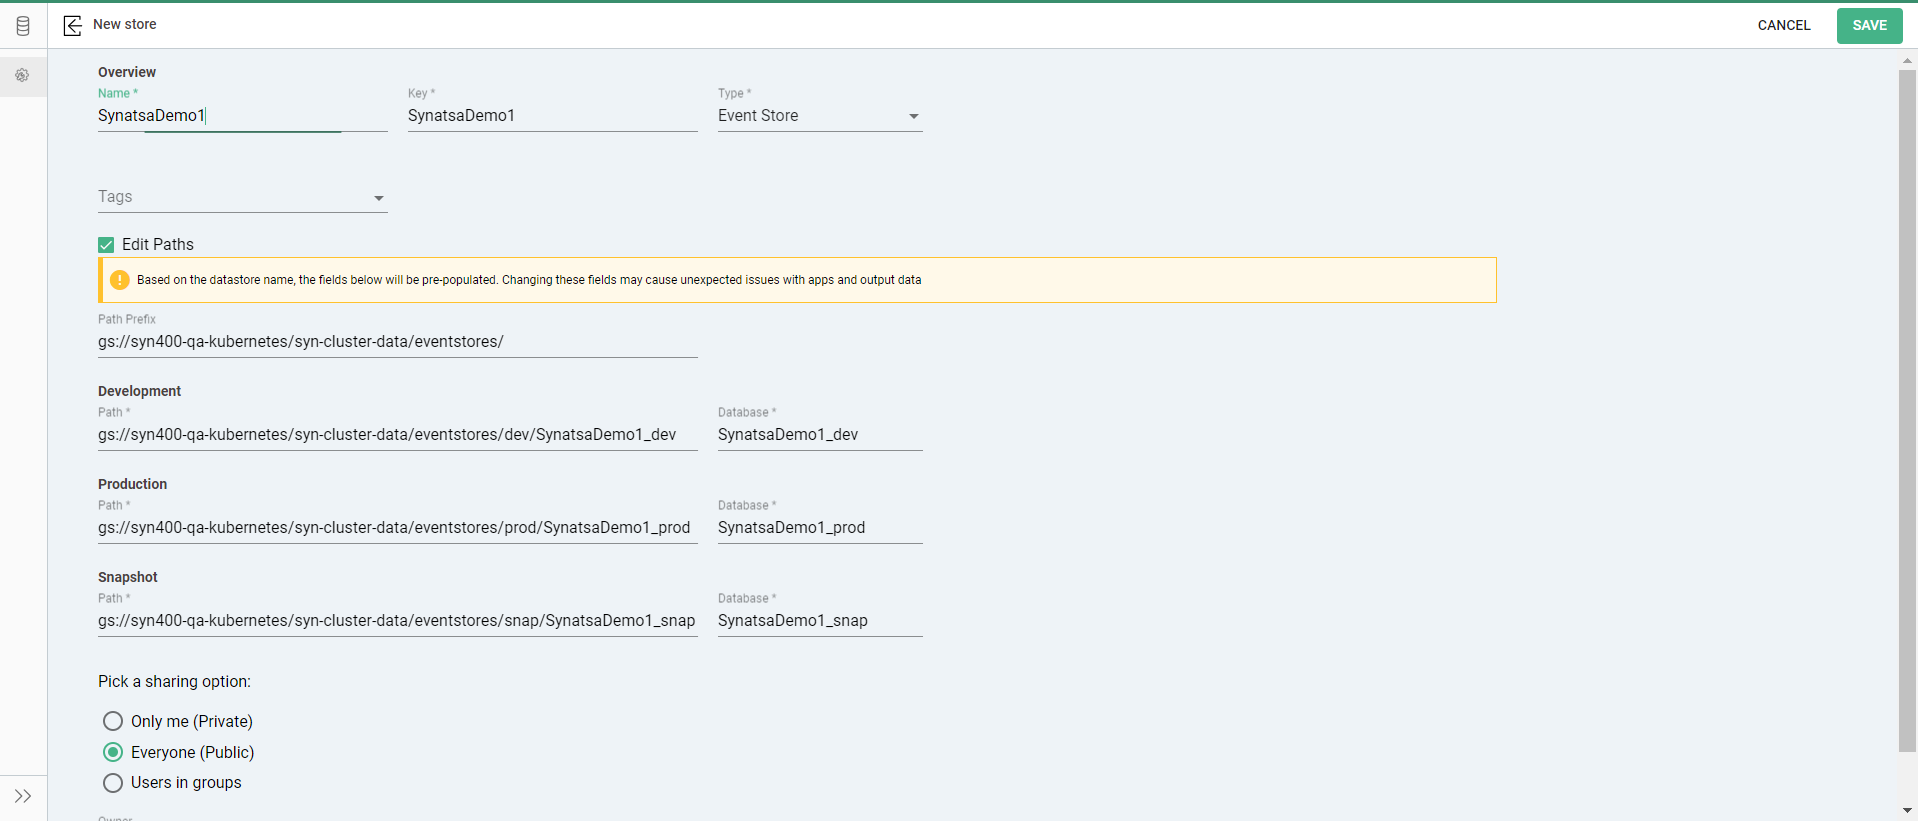Click the back arrow next to New store
Screen dimensions: 1918x821
coord(73,25)
